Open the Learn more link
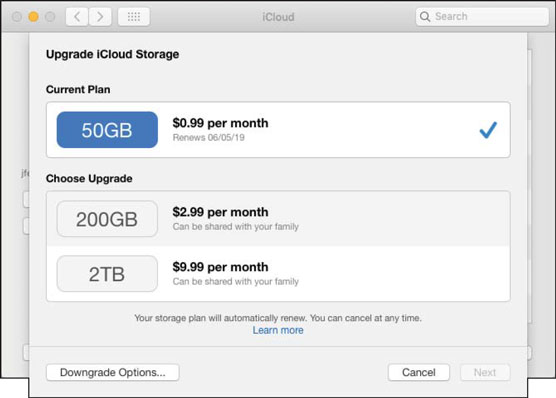This screenshot has height=398, width=556. pos(278,330)
